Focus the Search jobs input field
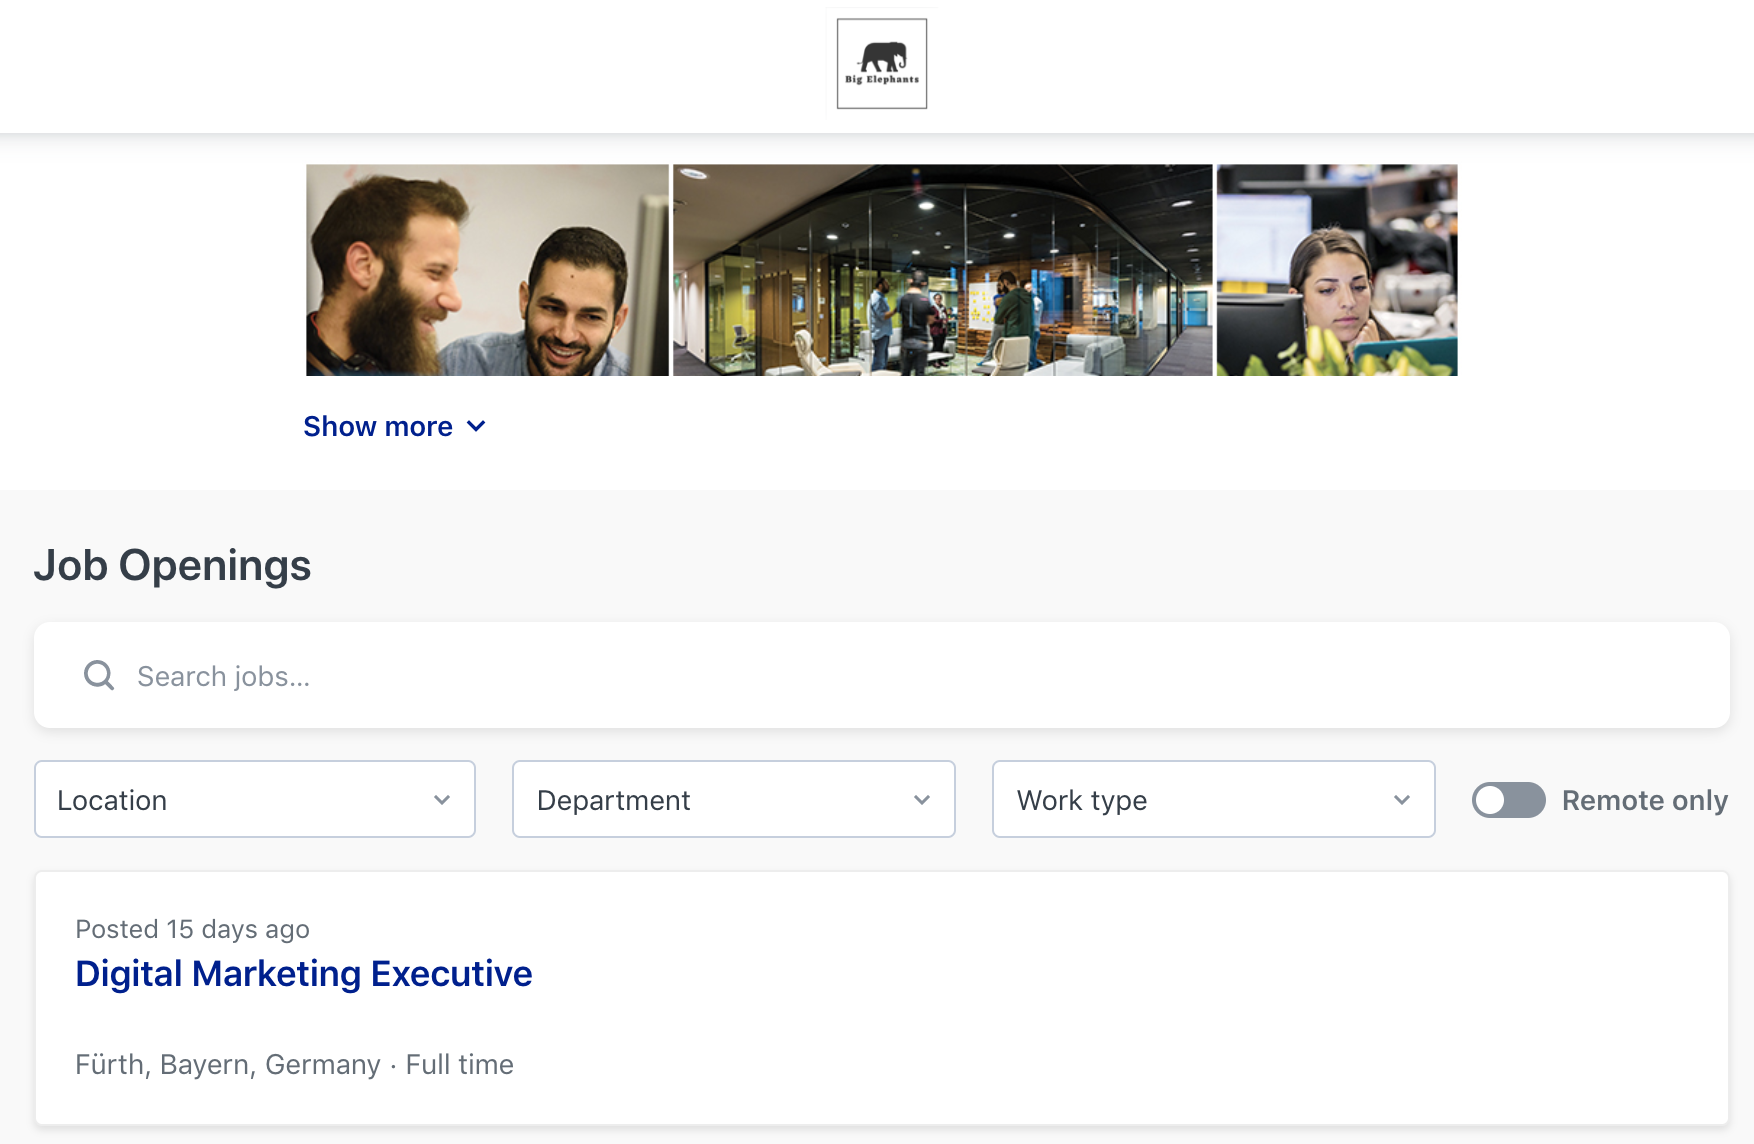1754x1144 pixels. tap(882, 676)
